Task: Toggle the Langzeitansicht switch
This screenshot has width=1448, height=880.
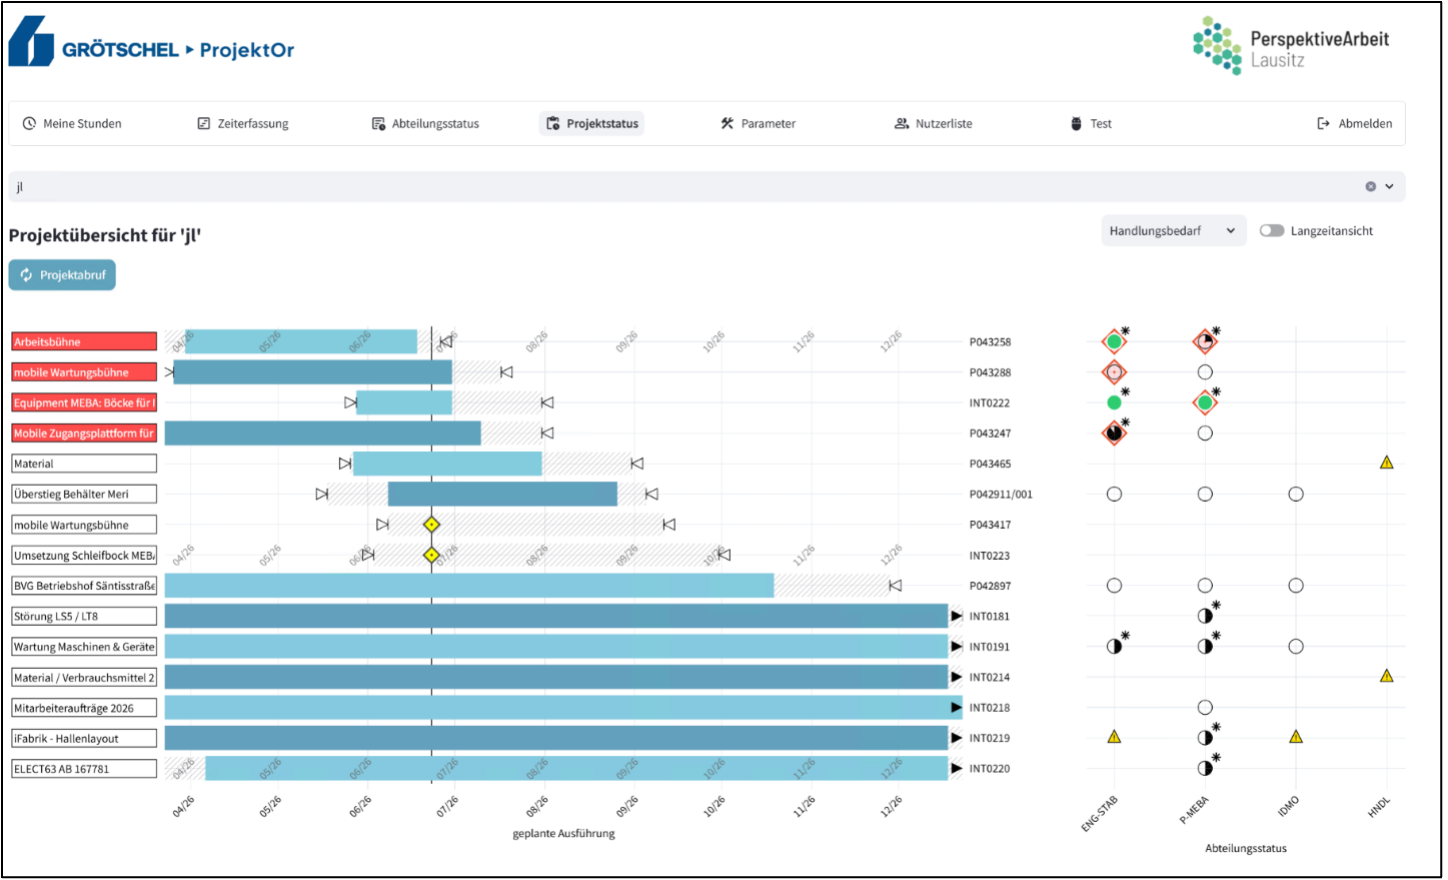Action: [1272, 231]
